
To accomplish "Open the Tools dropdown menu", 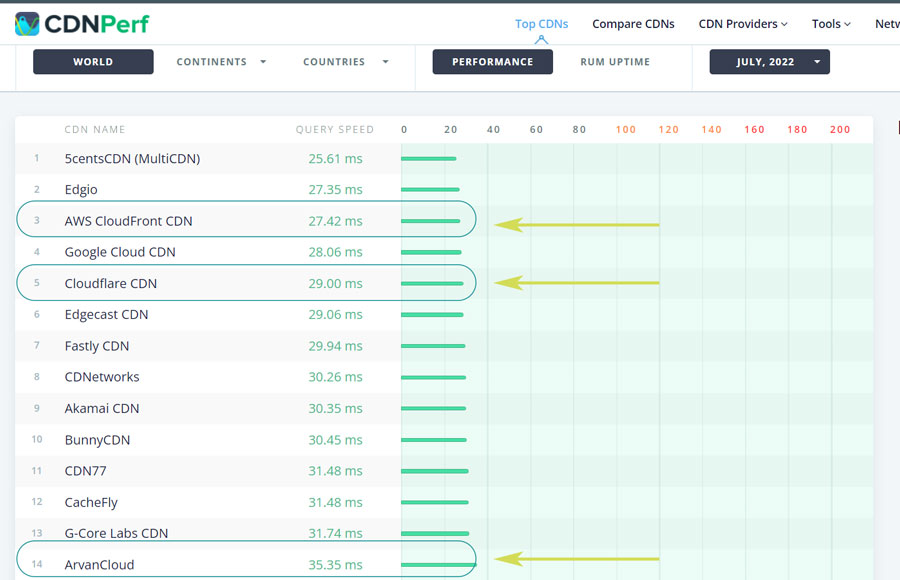I will click(x=831, y=24).
